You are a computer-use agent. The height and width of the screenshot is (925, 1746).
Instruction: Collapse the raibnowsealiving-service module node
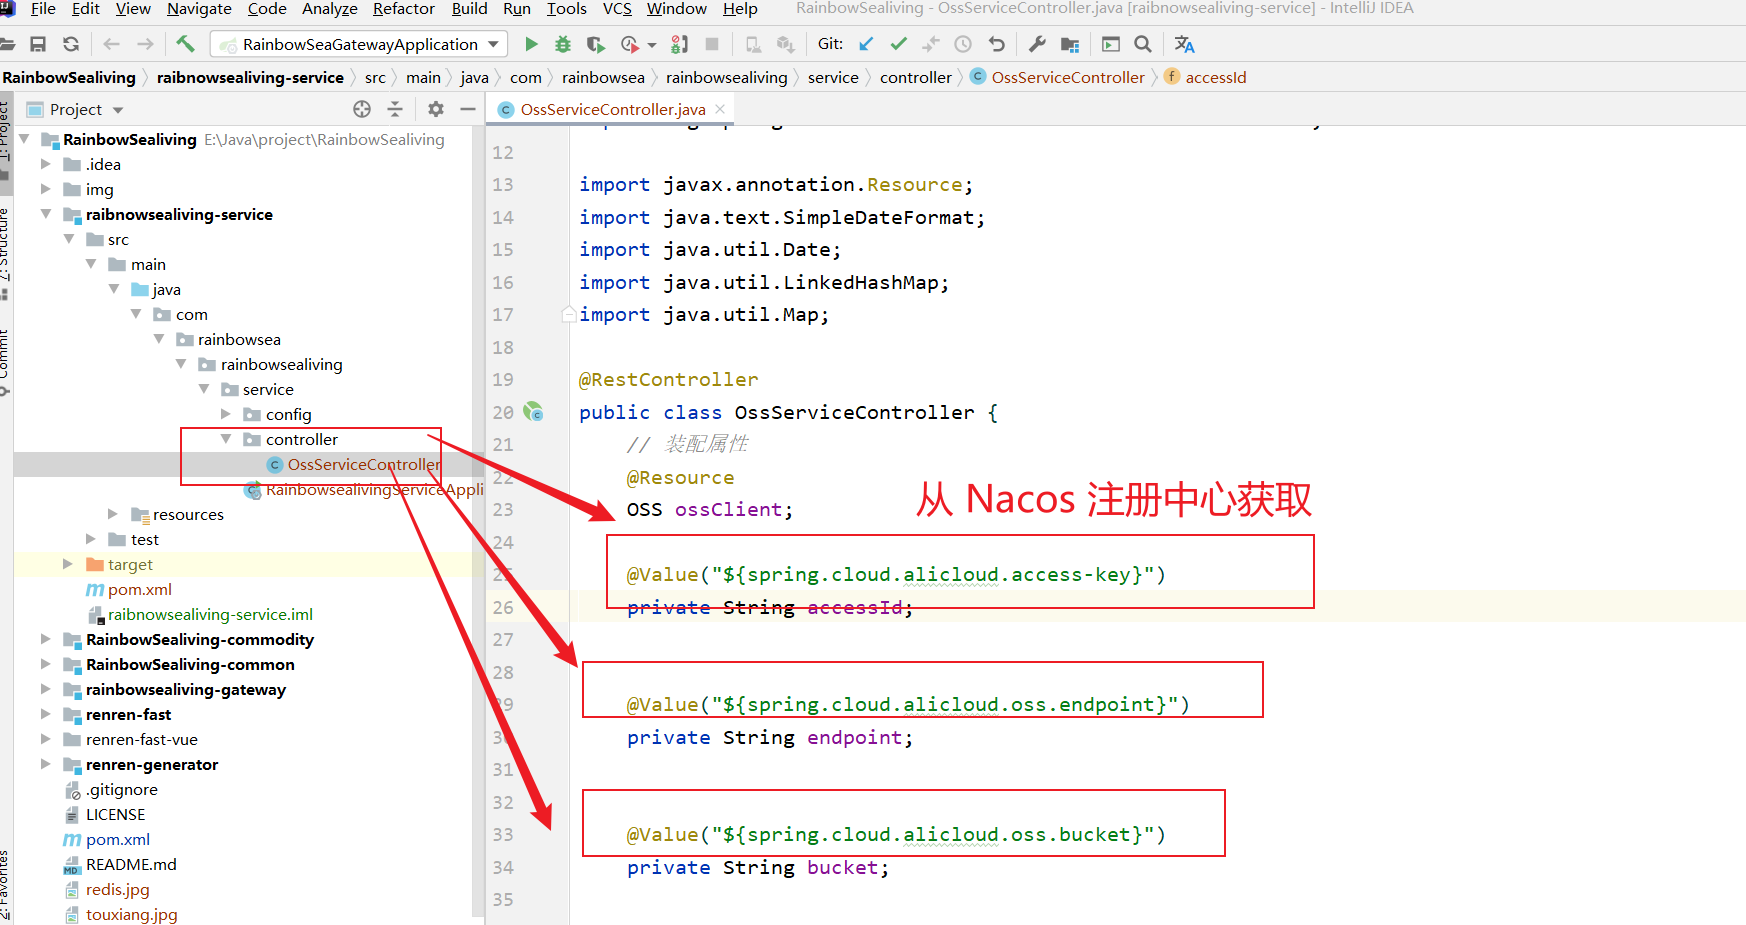point(46,214)
